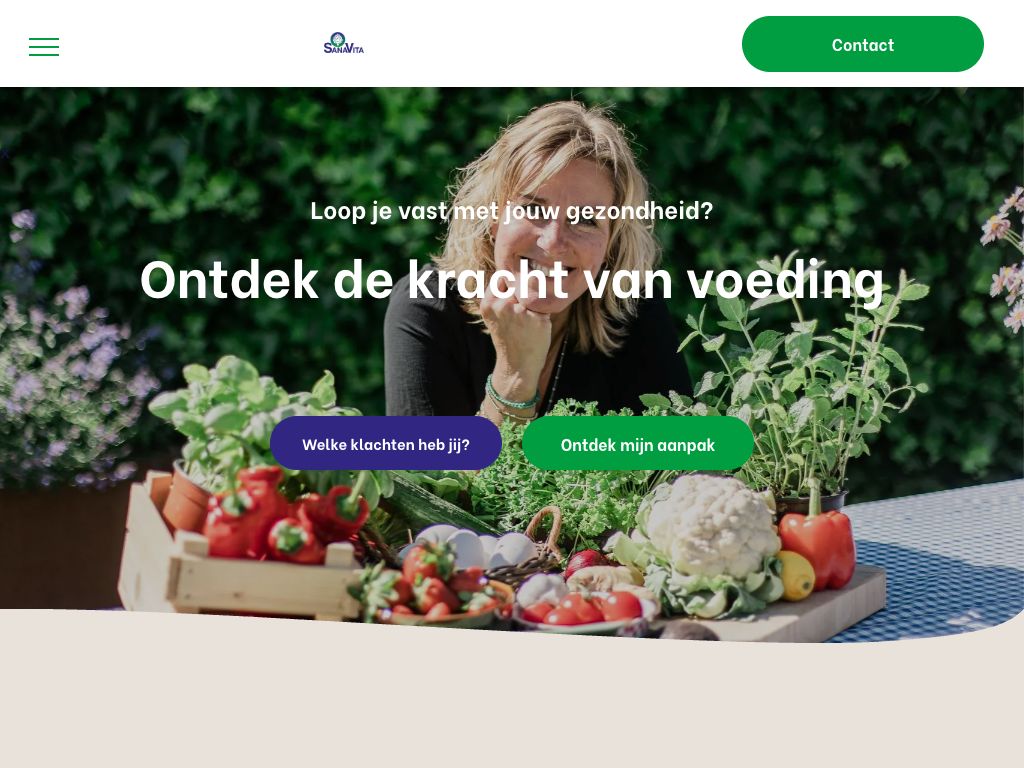The image size is (1024, 768).
Task: Click the 'Ontdek de kracht van voeding' headline
Action: pyautogui.click(x=511, y=280)
